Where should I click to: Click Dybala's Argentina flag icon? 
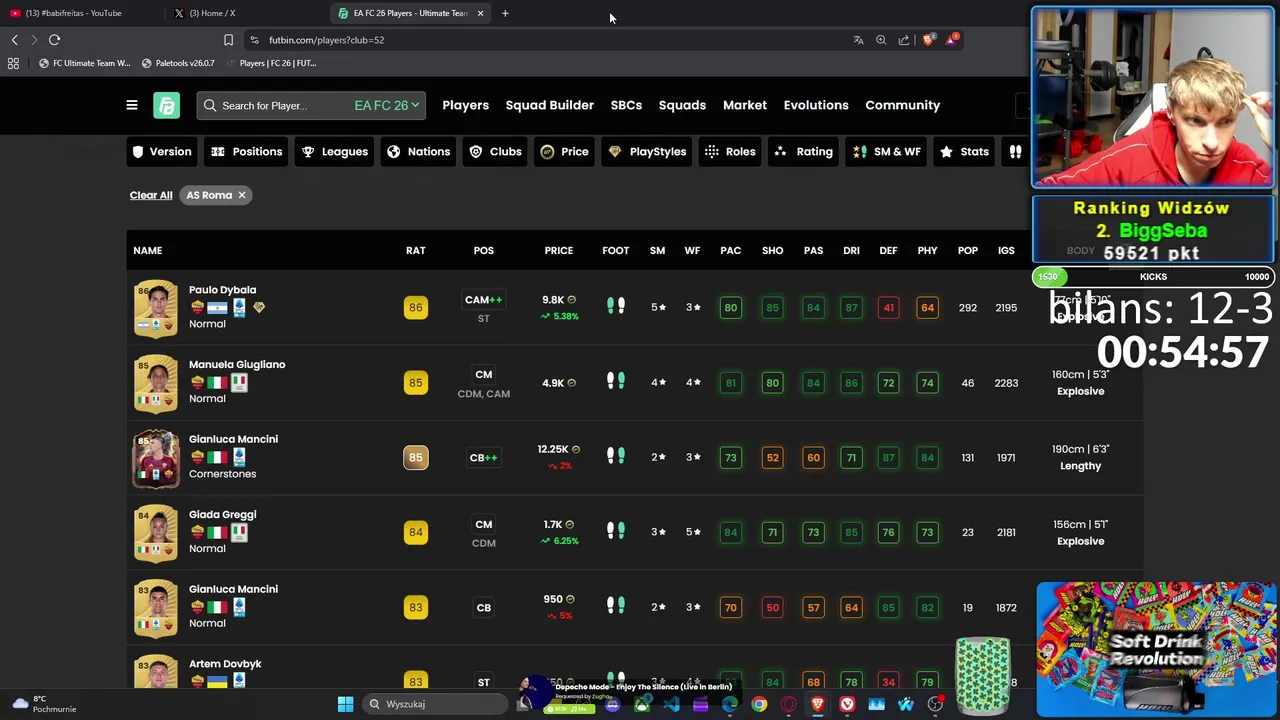coord(217,308)
